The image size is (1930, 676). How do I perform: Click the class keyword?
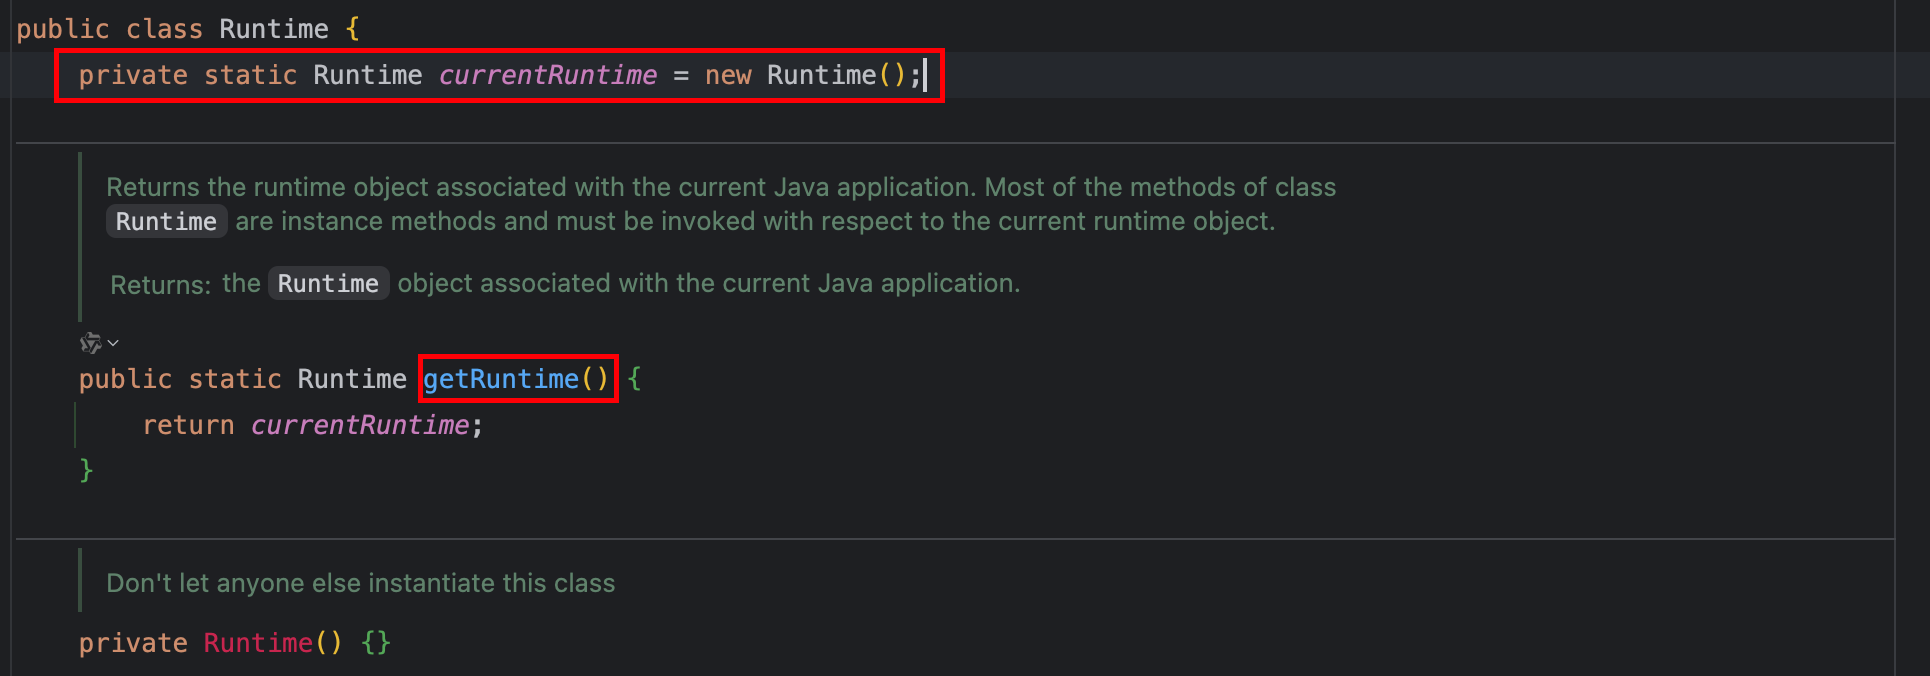(x=164, y=29)
